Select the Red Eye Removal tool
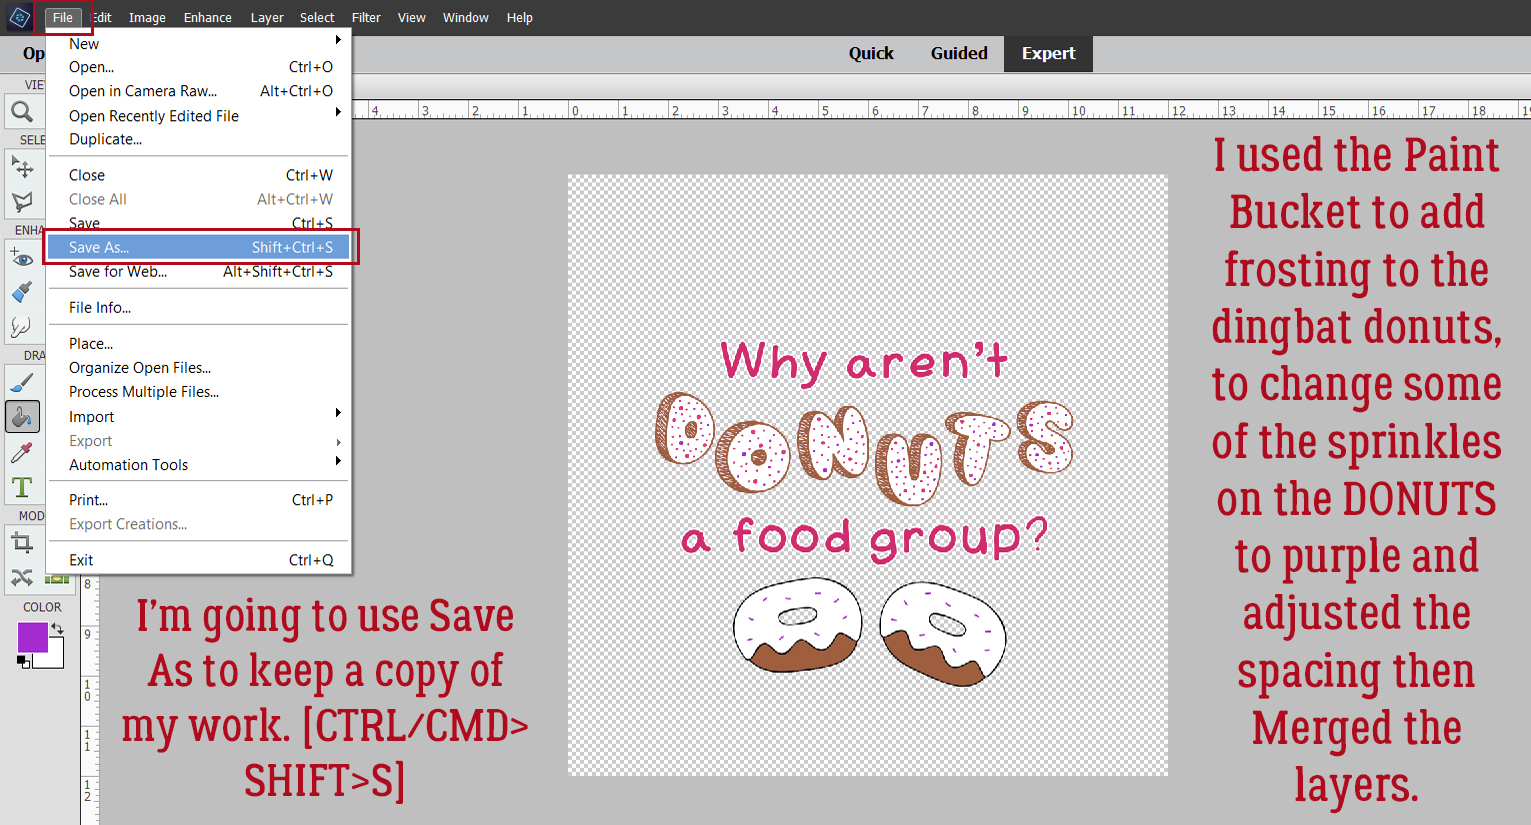 [x=22, y=258]
